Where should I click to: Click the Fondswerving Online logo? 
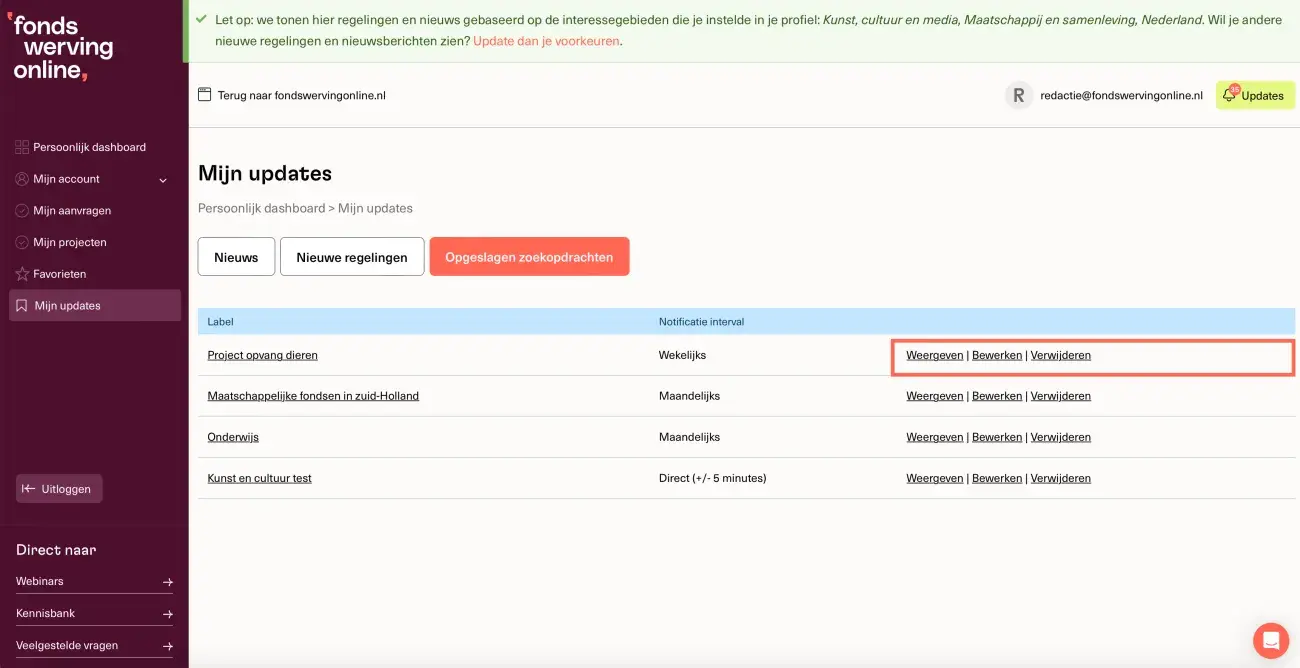(62, 48)
